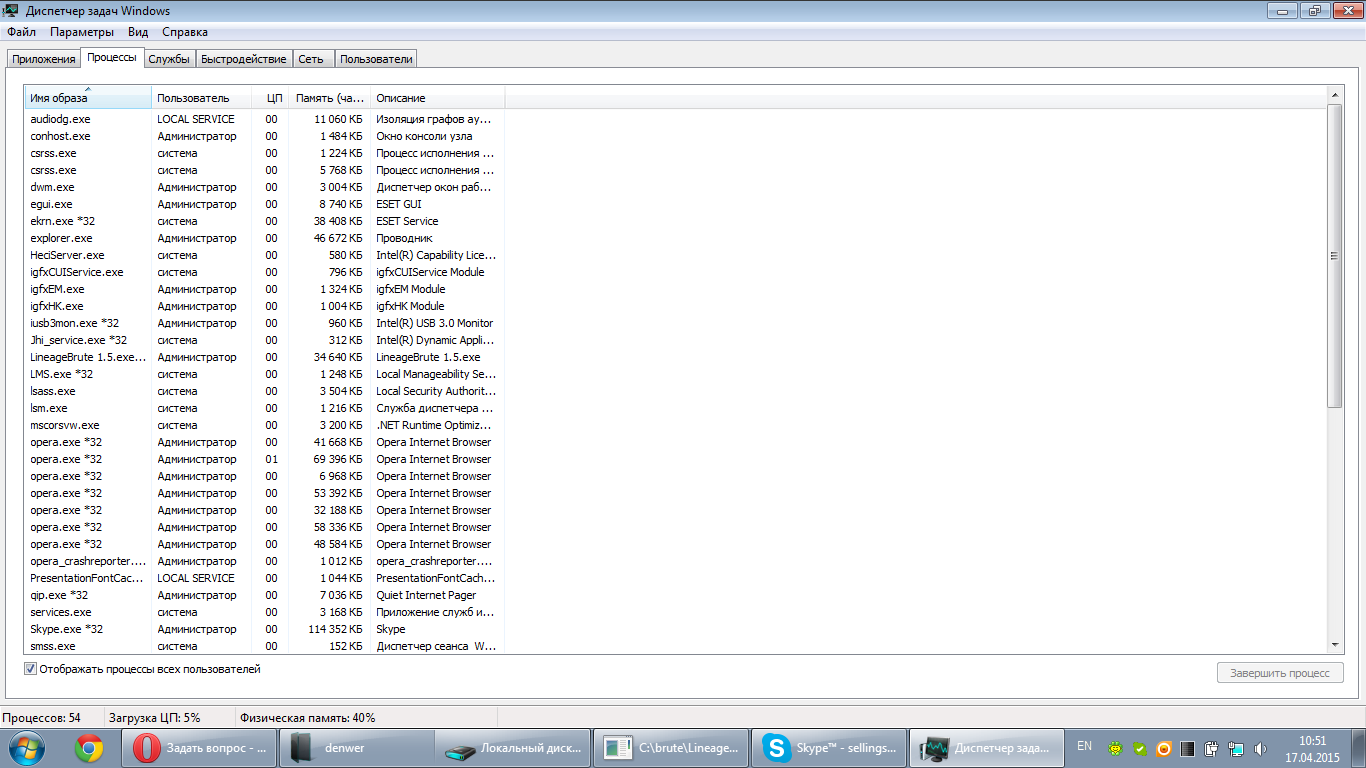
Task: Select the audiodg.exe process row
Action: pyautogui.click(x=265, y=119)
